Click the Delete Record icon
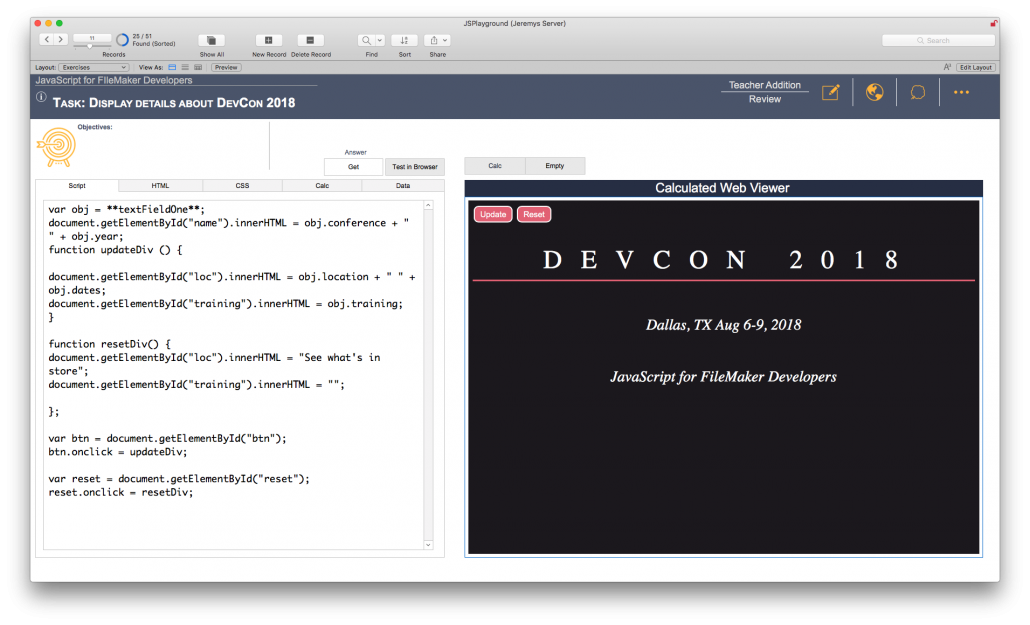This screenshot has width=1030, height=625. coord(308,40)
